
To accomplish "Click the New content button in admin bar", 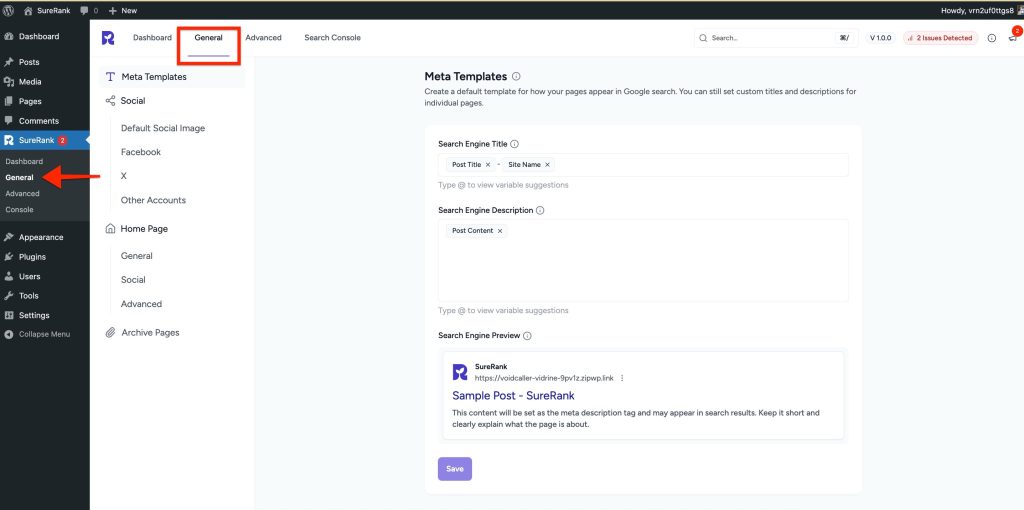I will point(123,10).
